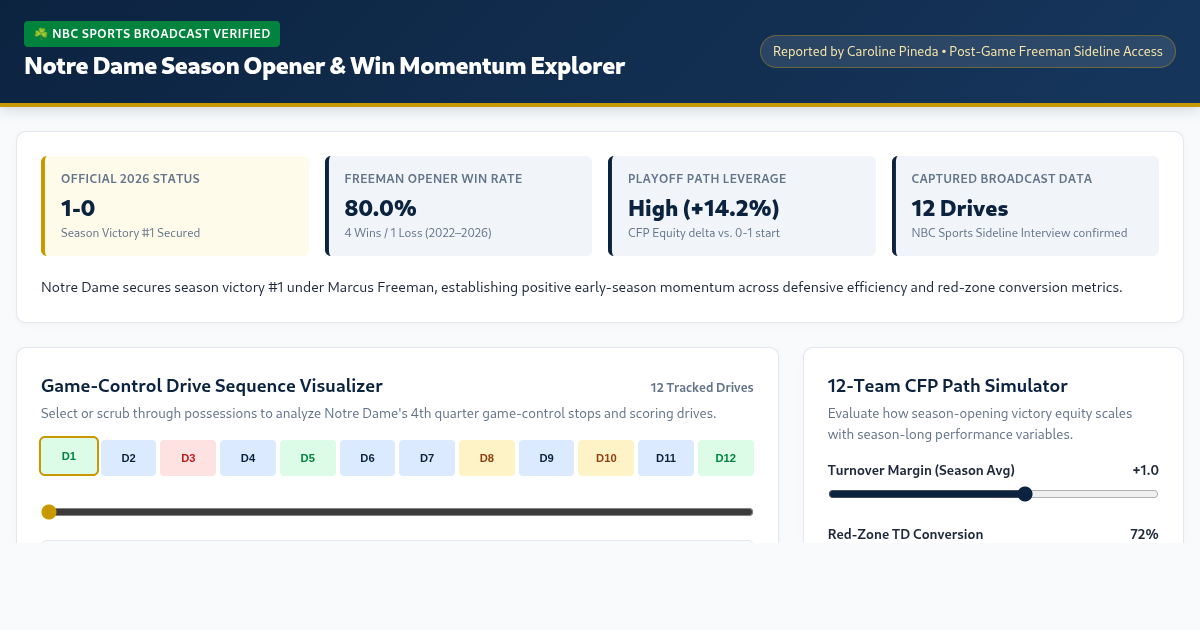Click the NBC Sports Broadcast Verified badge
The width and height of the screenshot is (1200, 630).
[x=152, y=34]
